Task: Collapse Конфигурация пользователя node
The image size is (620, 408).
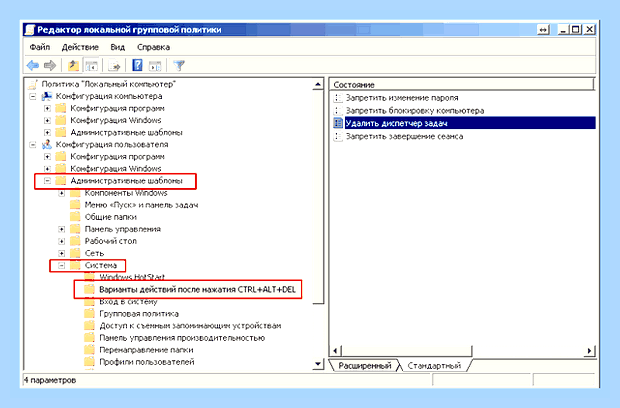Action: tap(33, 145)
